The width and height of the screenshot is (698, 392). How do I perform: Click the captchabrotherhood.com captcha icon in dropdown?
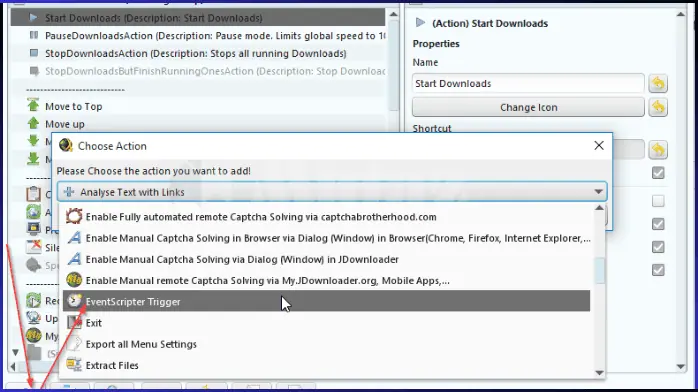(74, 217)
